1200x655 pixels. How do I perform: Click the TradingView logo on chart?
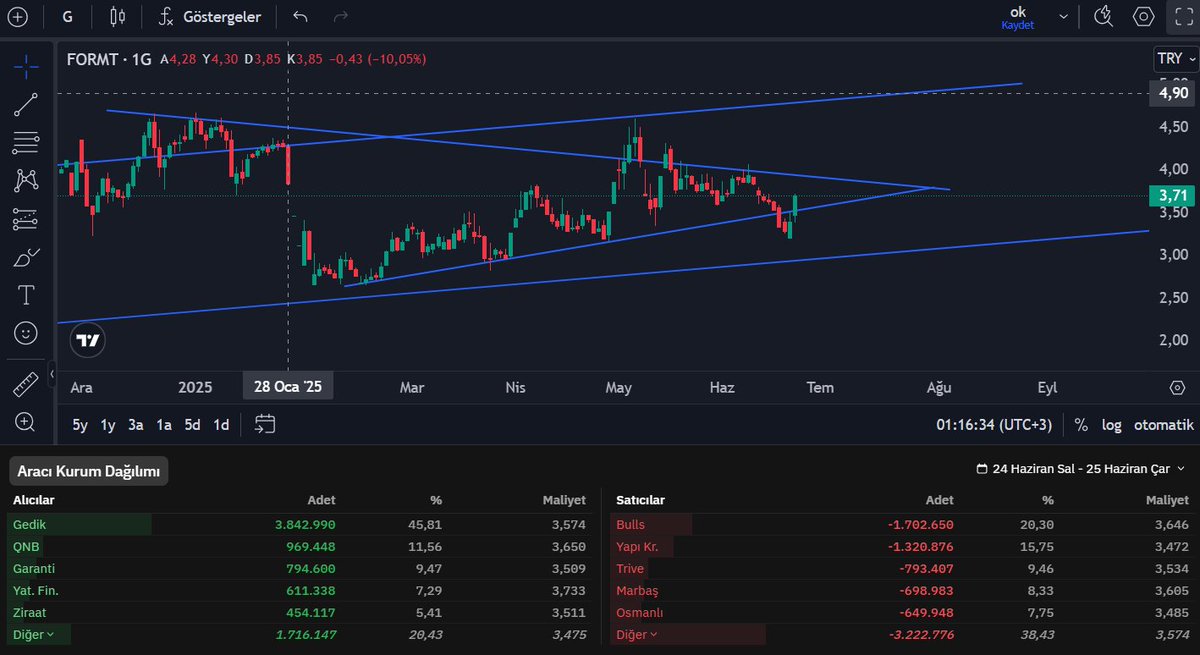pos(88,341)
